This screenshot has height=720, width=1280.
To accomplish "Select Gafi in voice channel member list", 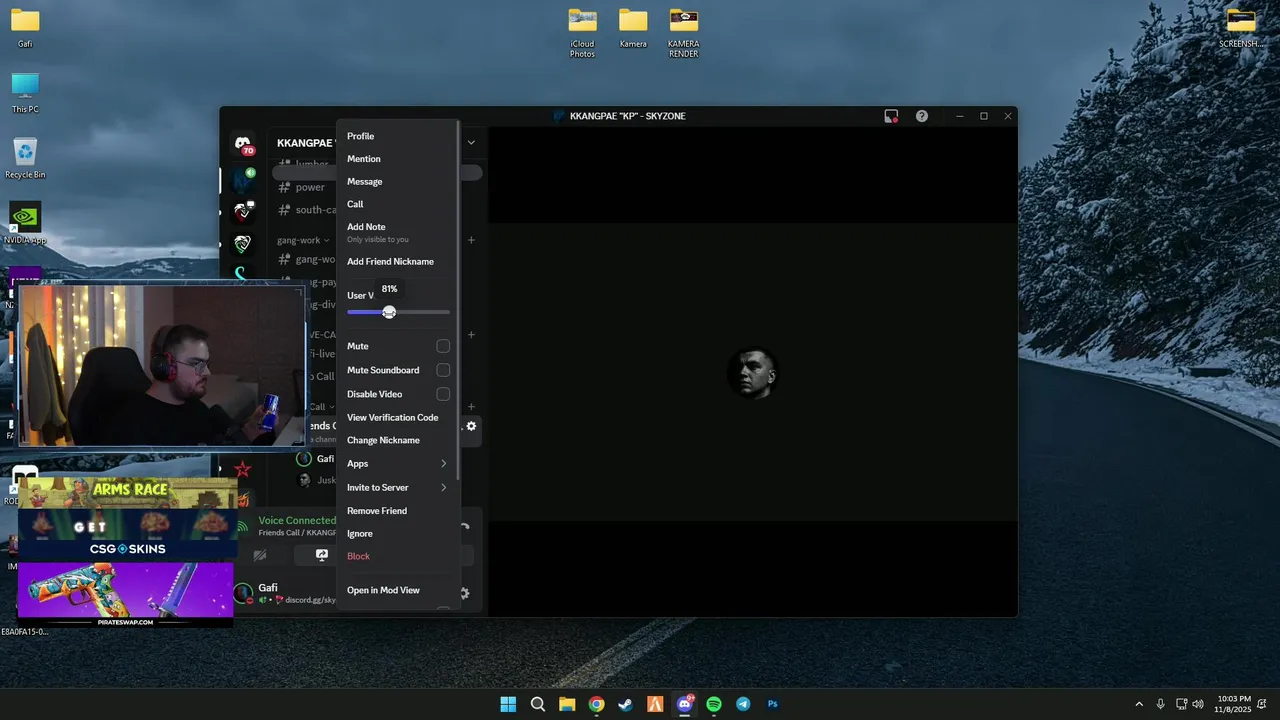I will click(x=316, y=459).
